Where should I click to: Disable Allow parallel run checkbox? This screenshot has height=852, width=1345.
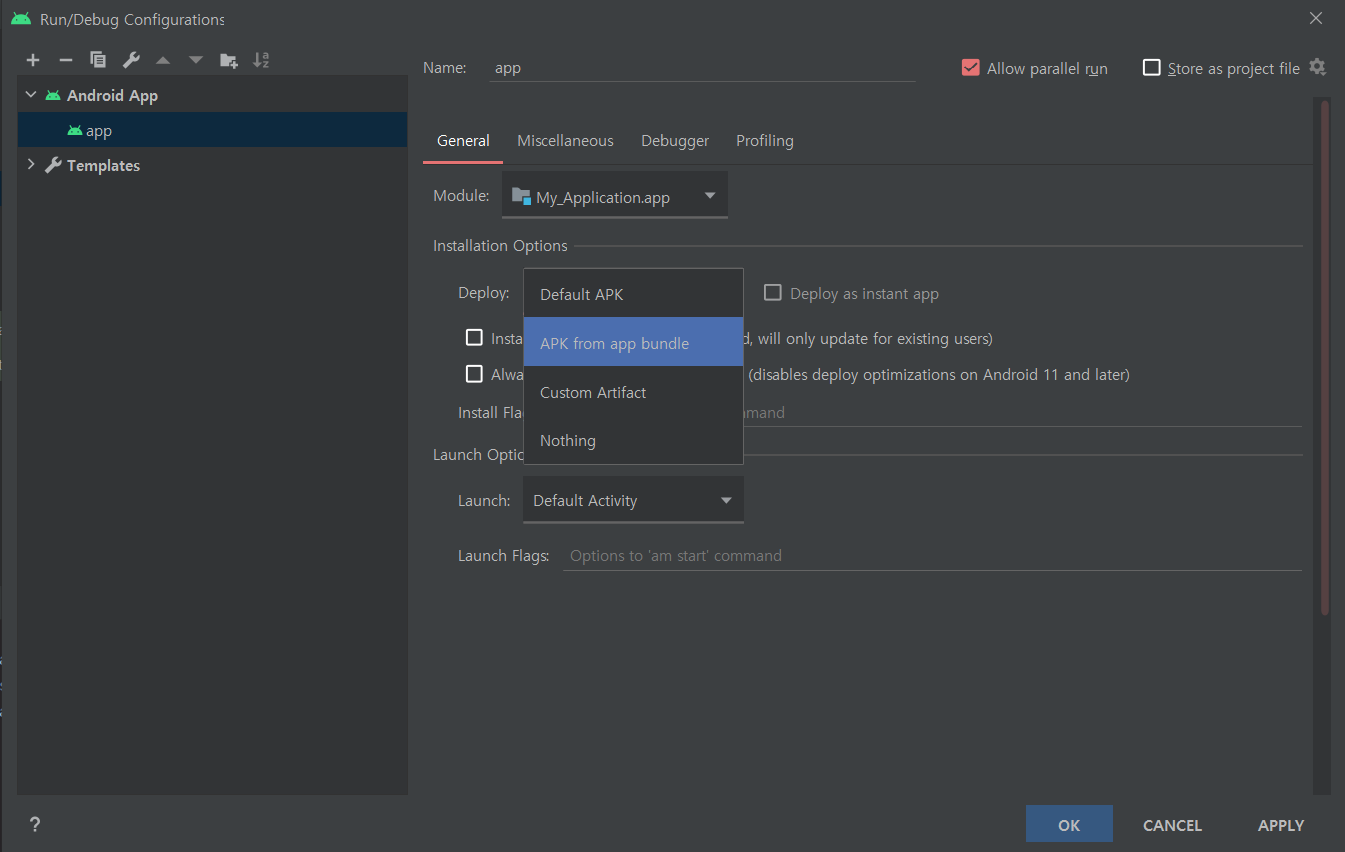click(x=970, y=68)
